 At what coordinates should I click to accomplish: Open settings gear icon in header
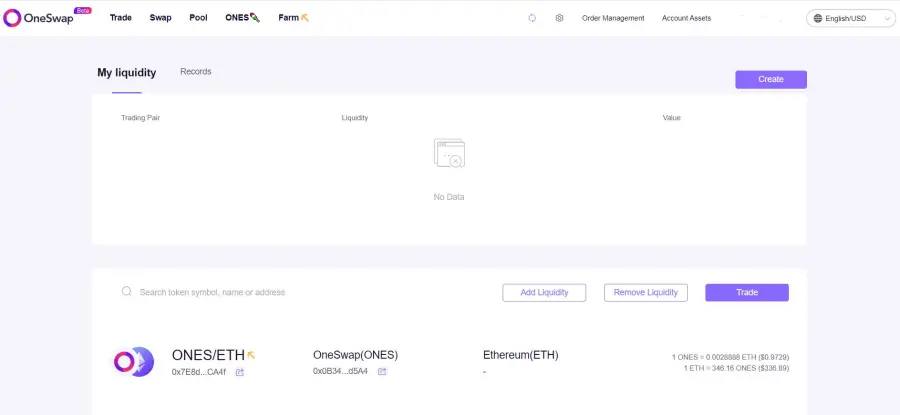coord(560,18)
